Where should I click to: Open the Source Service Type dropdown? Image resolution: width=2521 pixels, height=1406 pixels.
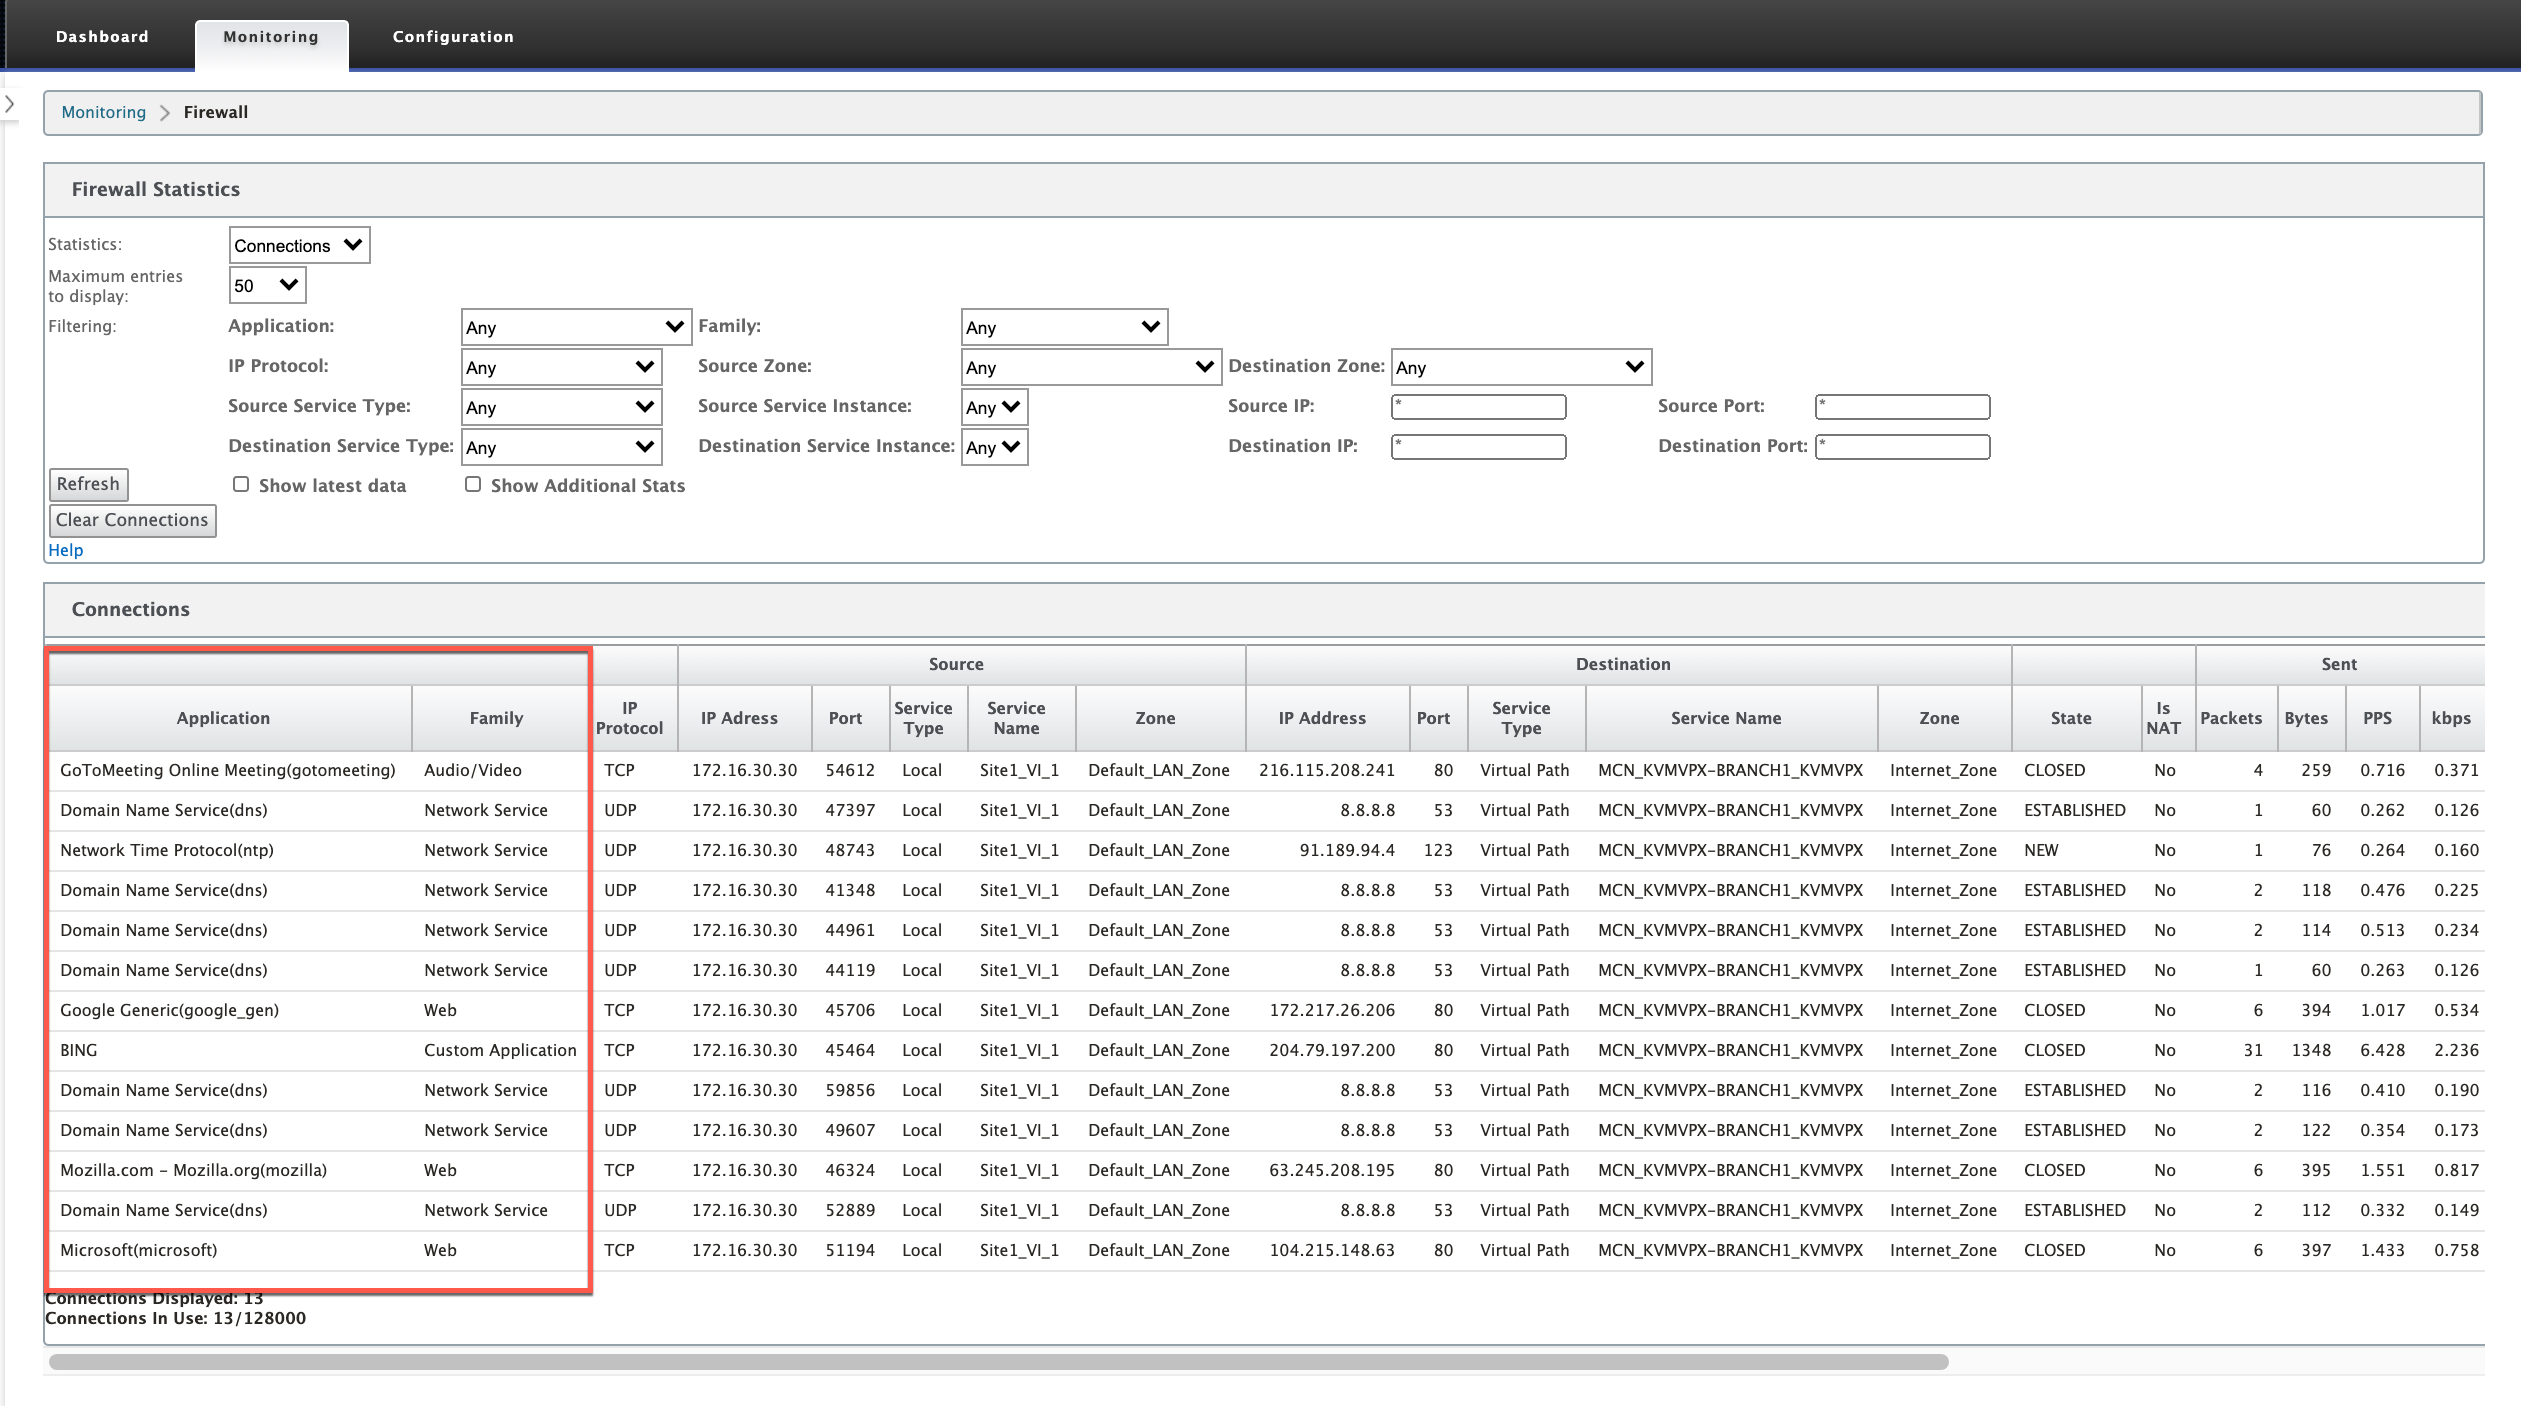coord(561,407)
